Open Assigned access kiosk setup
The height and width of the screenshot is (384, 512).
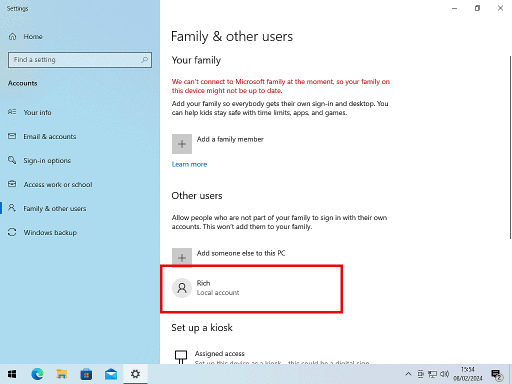pyautogui.click(x=272, y=357)
